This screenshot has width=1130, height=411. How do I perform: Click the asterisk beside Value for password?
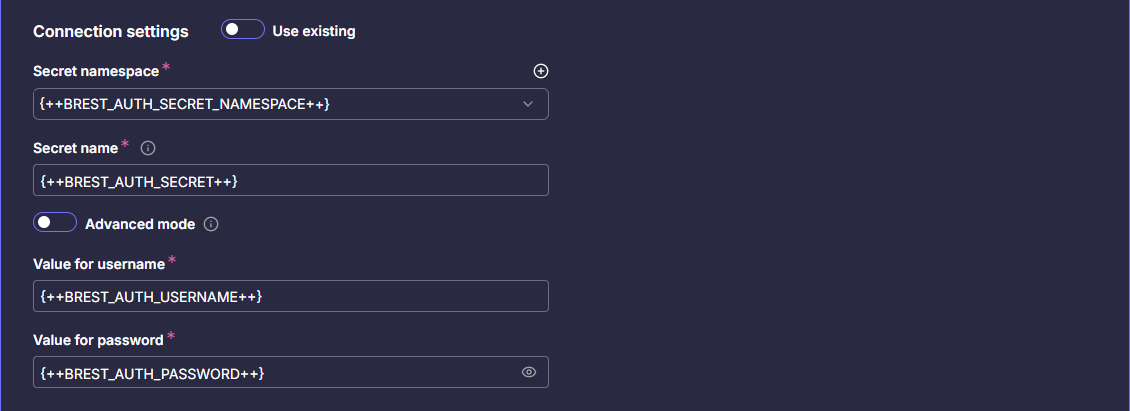tap(171, 336)
